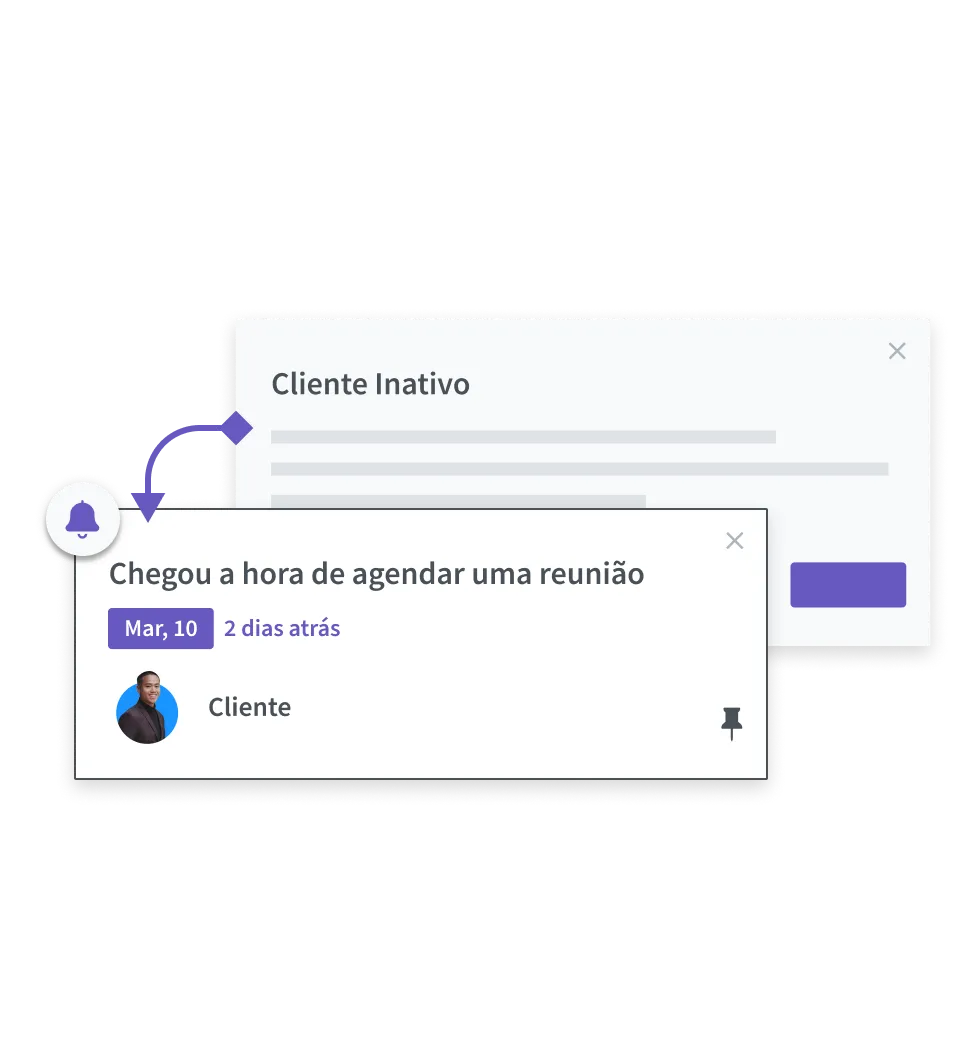Screen dimensions: 976x1040
Task: Select the Mar, 10 date badge
Action: pos(161,628)
